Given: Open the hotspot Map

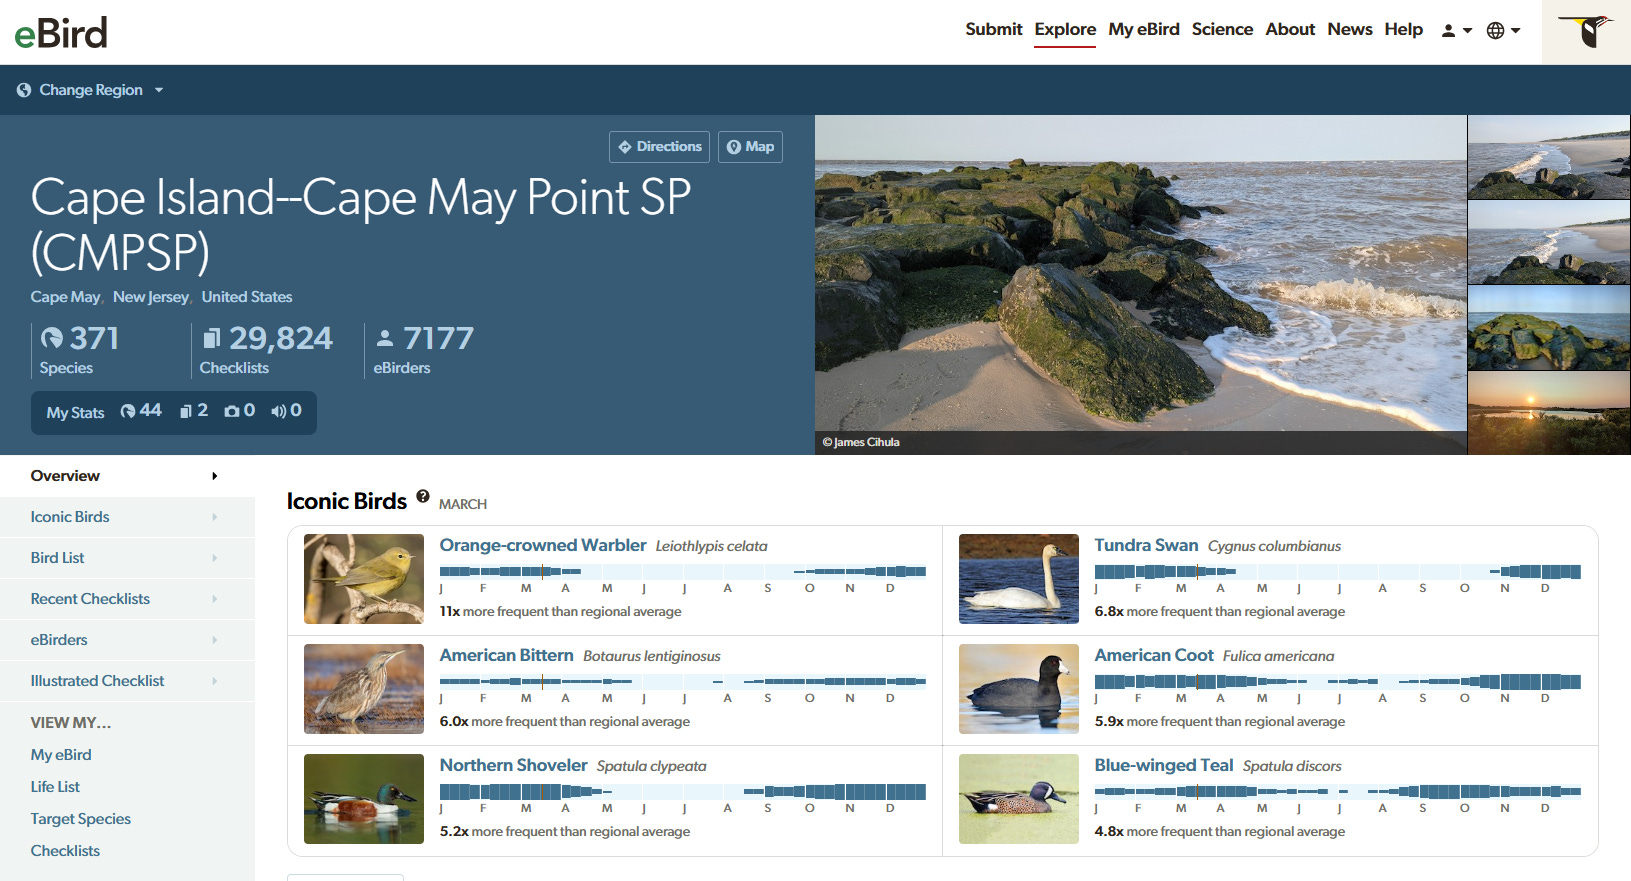Looking at the screenshot, I should pos(750,147).
